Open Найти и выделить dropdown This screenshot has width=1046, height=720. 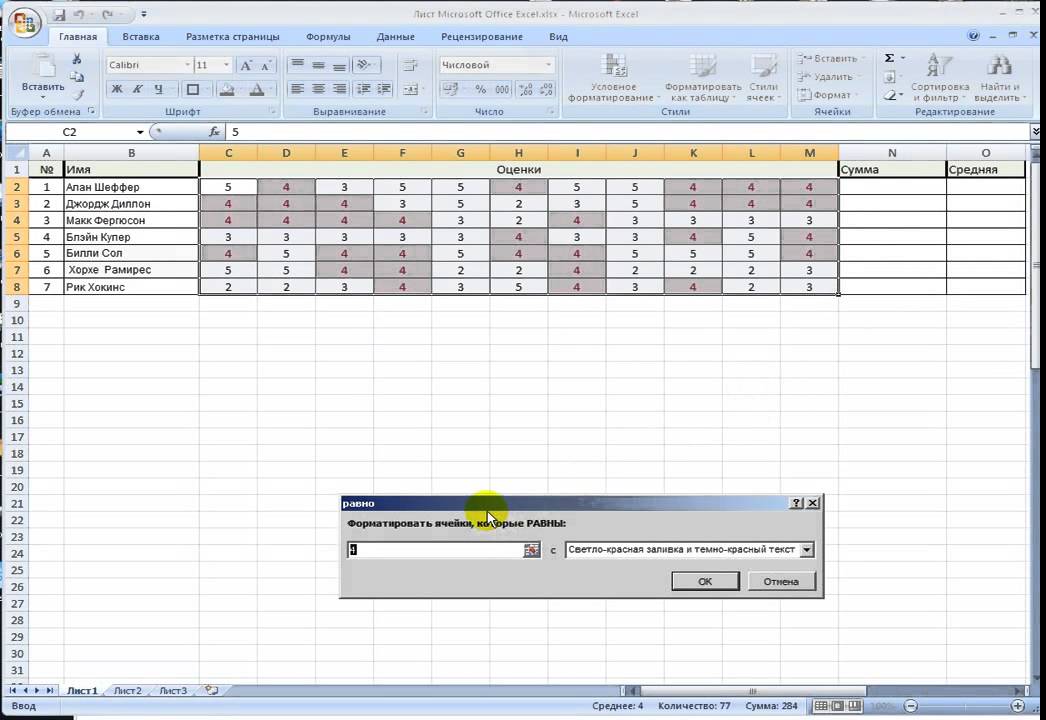pyautogui.click(x=999, y=78)
